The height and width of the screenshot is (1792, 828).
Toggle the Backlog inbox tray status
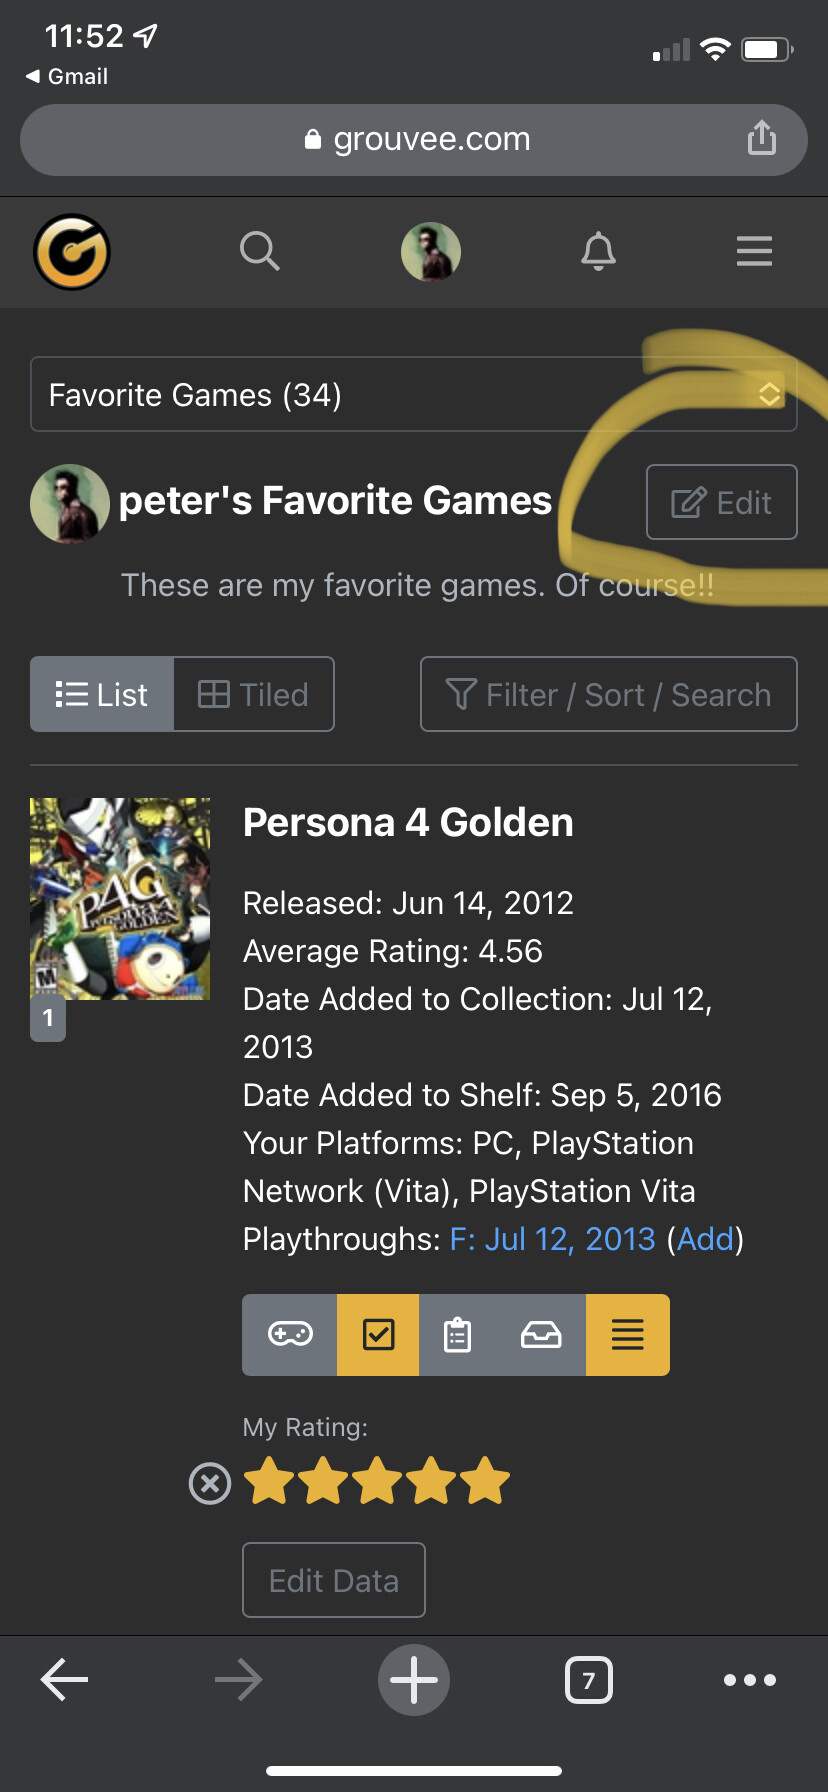point(541,1335)
